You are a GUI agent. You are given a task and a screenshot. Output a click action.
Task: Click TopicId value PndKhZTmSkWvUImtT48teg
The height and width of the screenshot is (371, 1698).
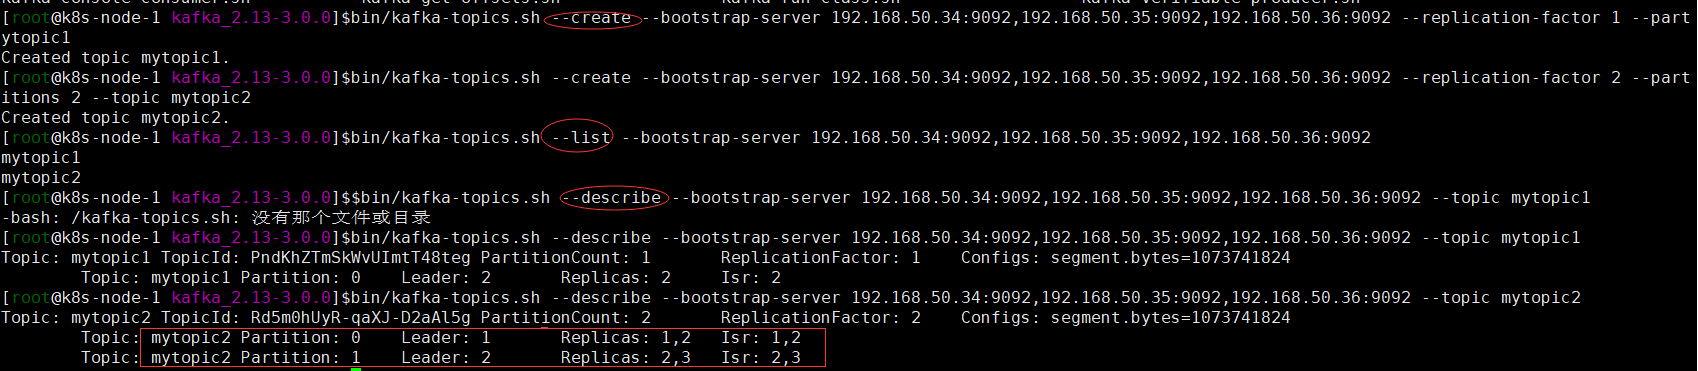(360, 258)
